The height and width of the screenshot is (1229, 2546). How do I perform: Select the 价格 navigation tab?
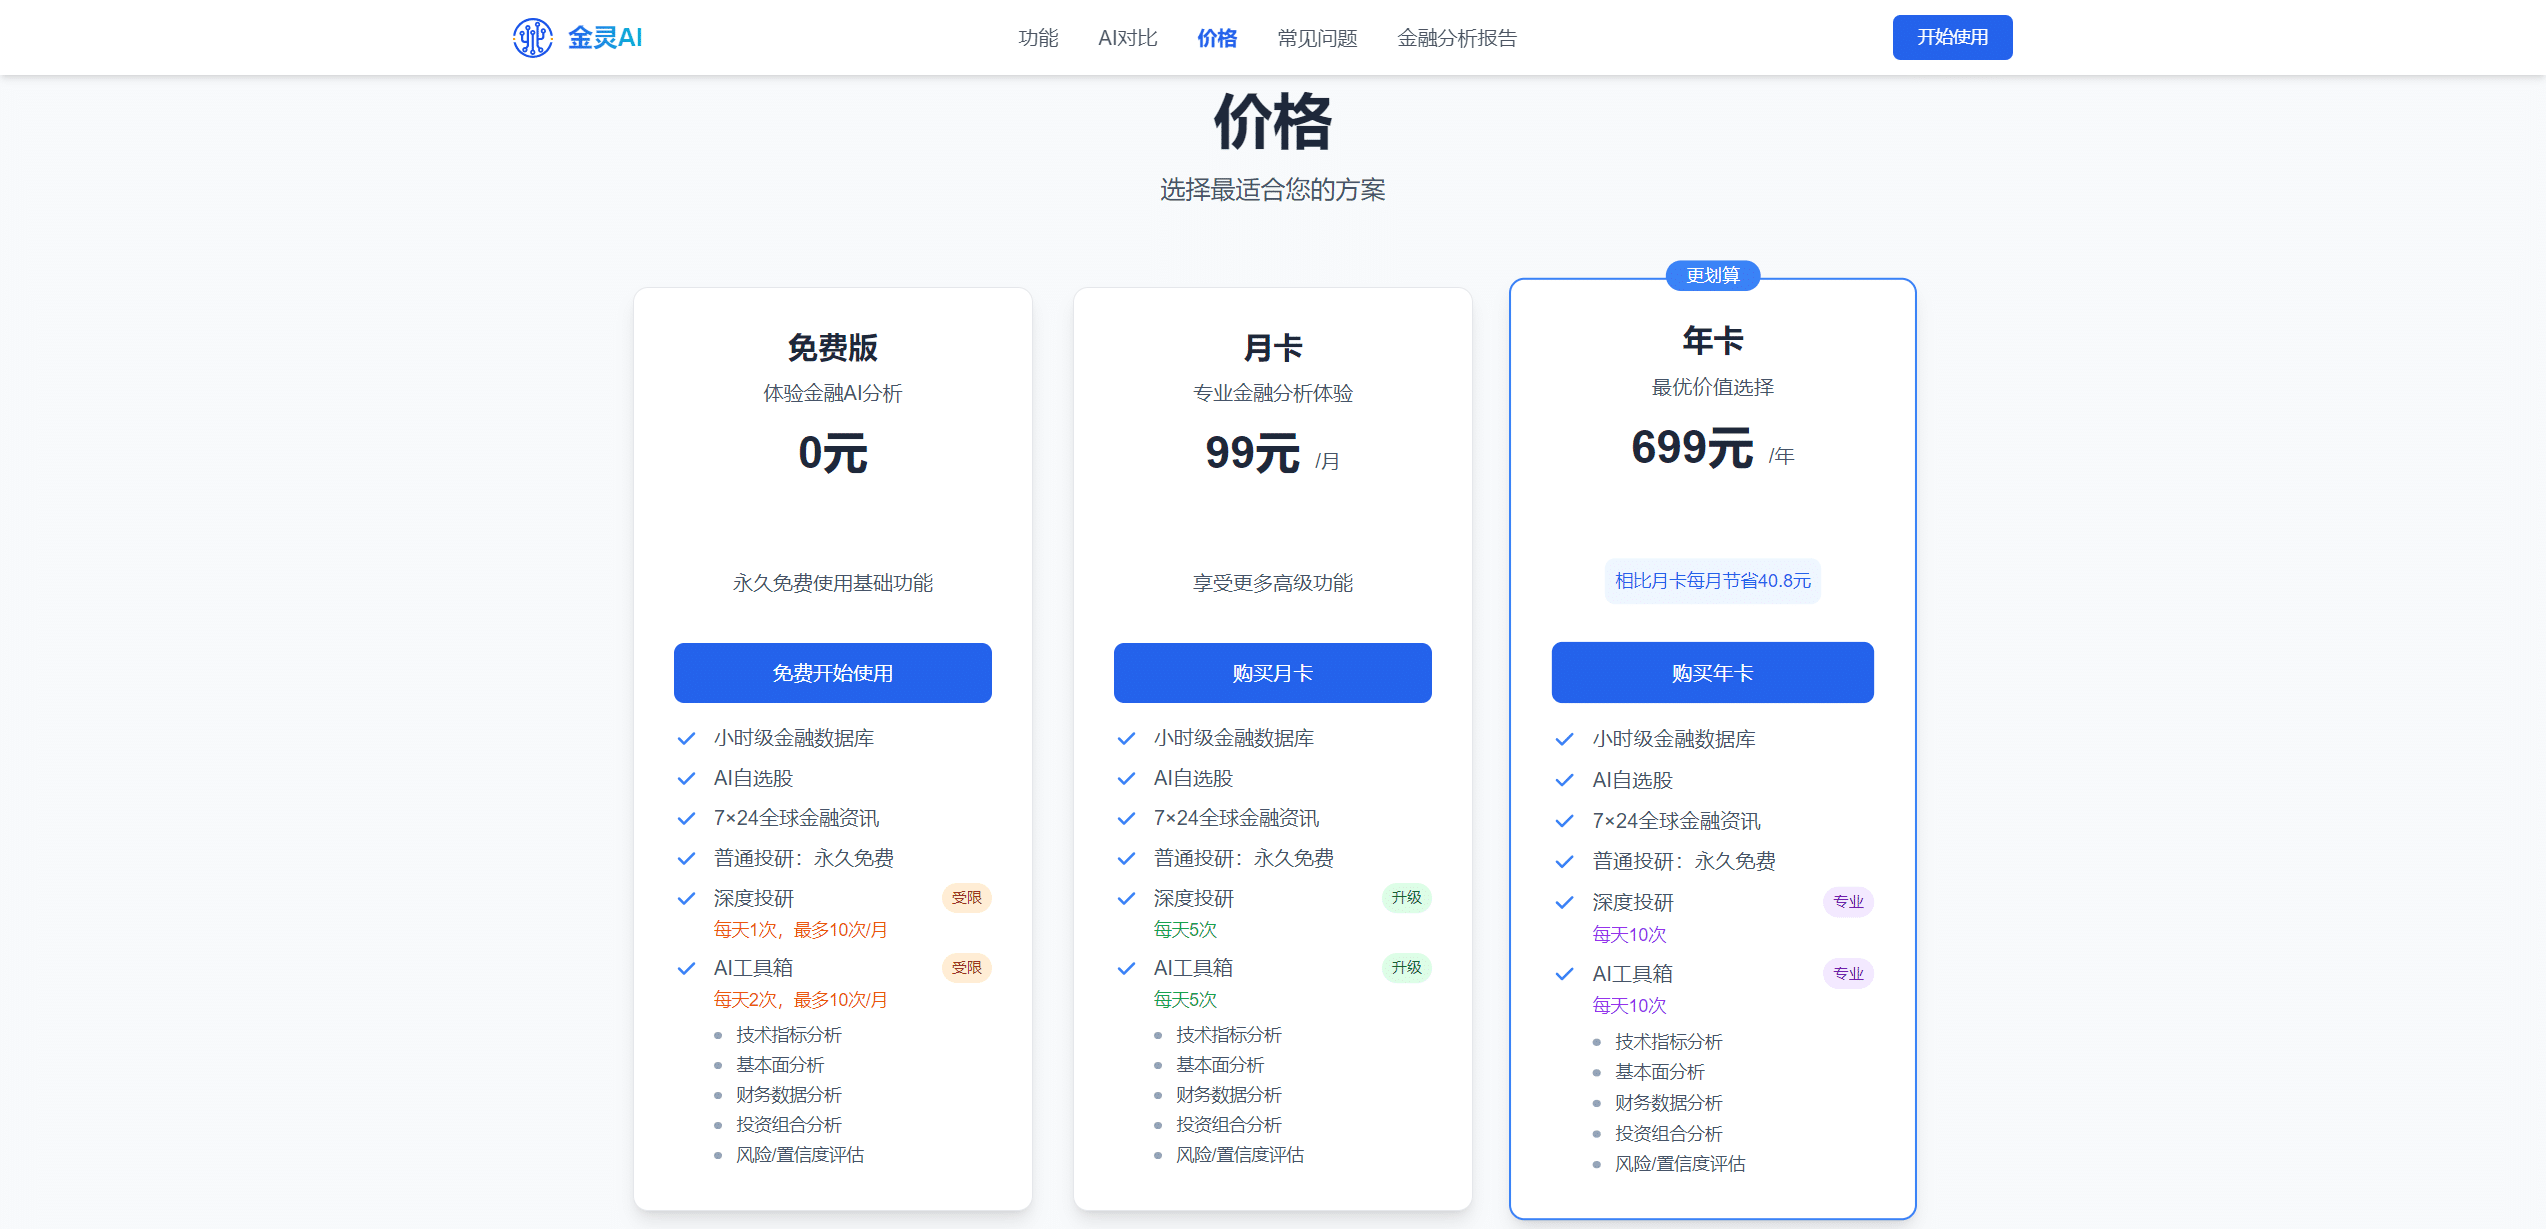(x=1217, y=38)
